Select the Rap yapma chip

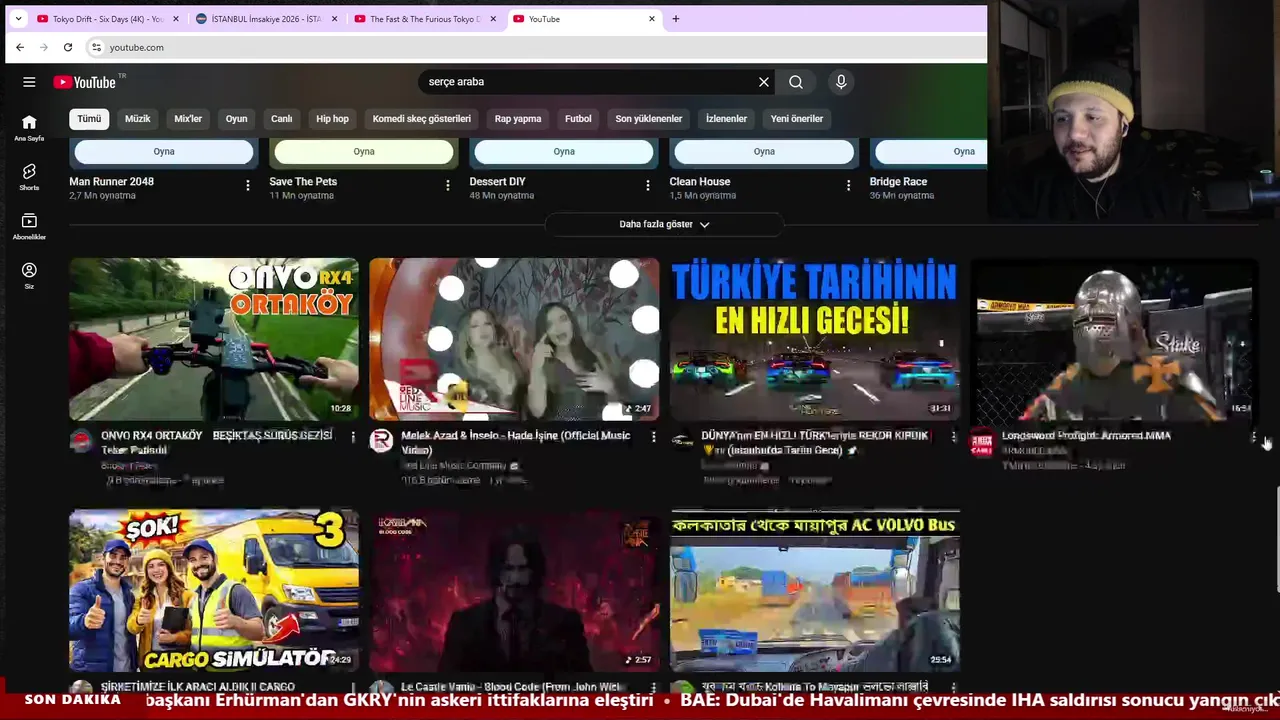coord(518,119)
